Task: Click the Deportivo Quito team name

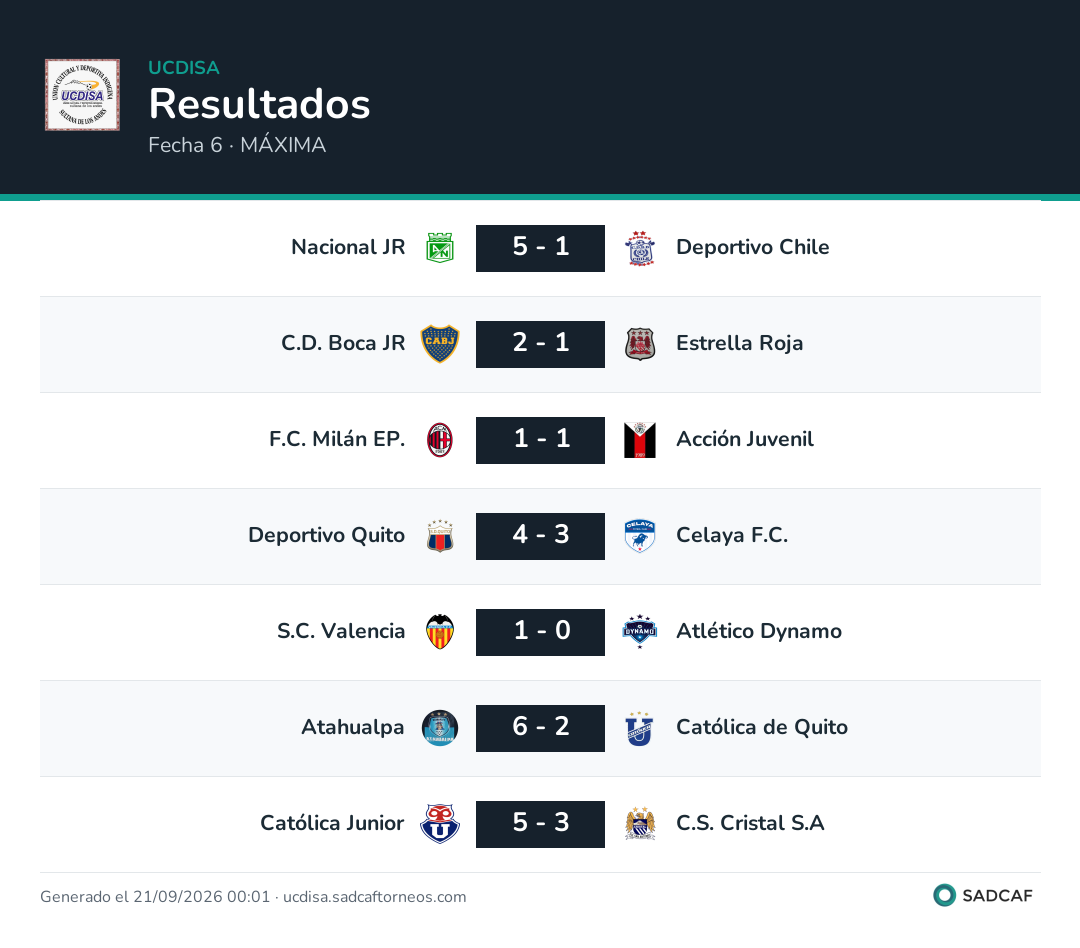Action: point(326,535)
